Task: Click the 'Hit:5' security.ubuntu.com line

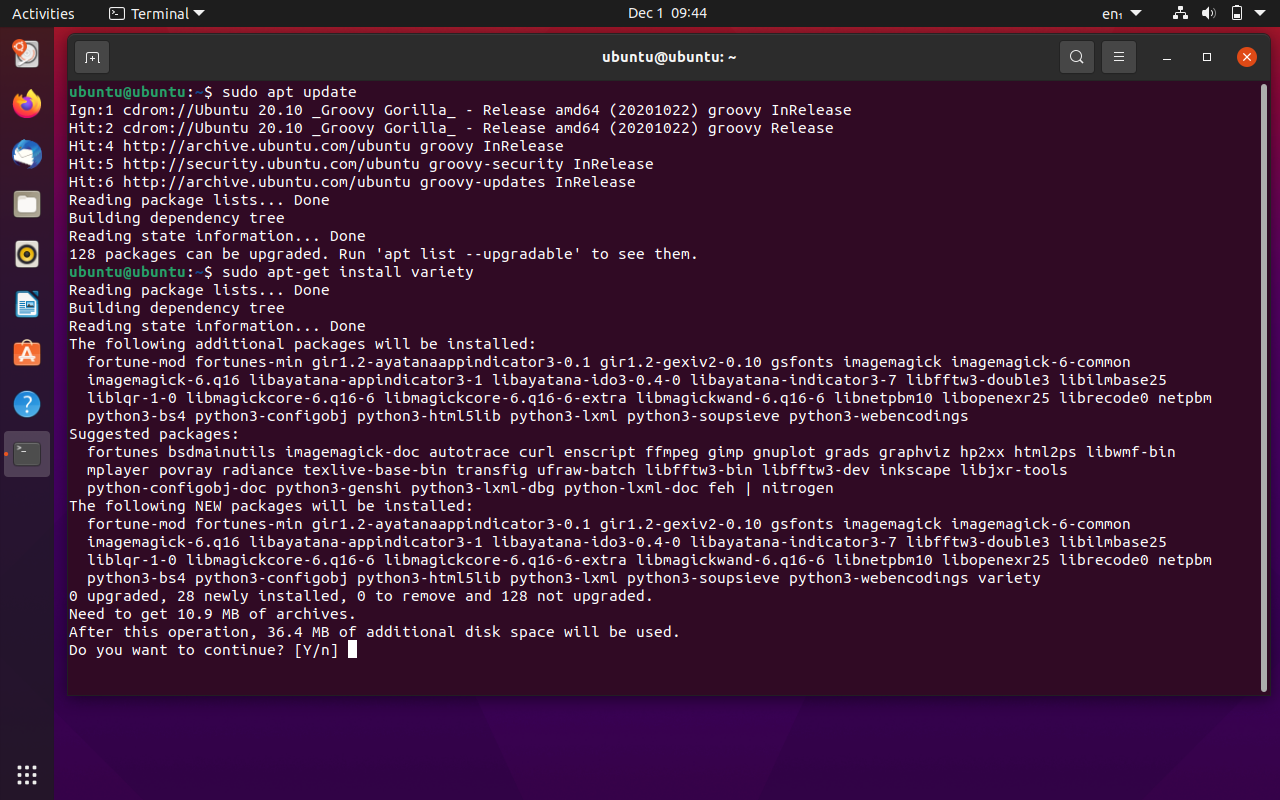Action: click(x=361, y=164)
